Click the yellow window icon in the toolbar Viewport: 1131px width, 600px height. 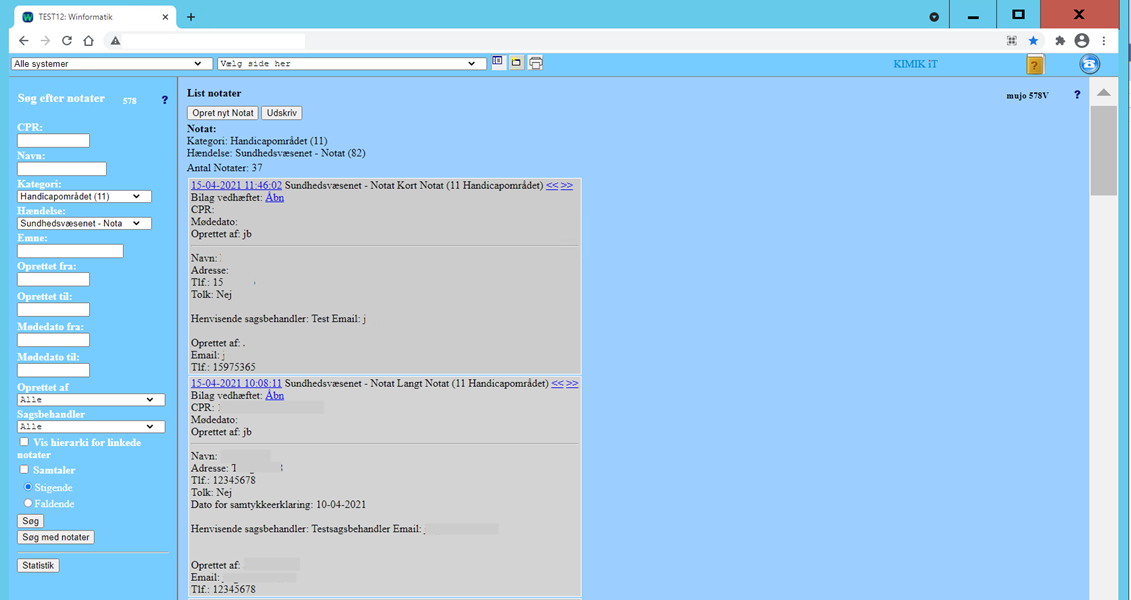(516, 63)
